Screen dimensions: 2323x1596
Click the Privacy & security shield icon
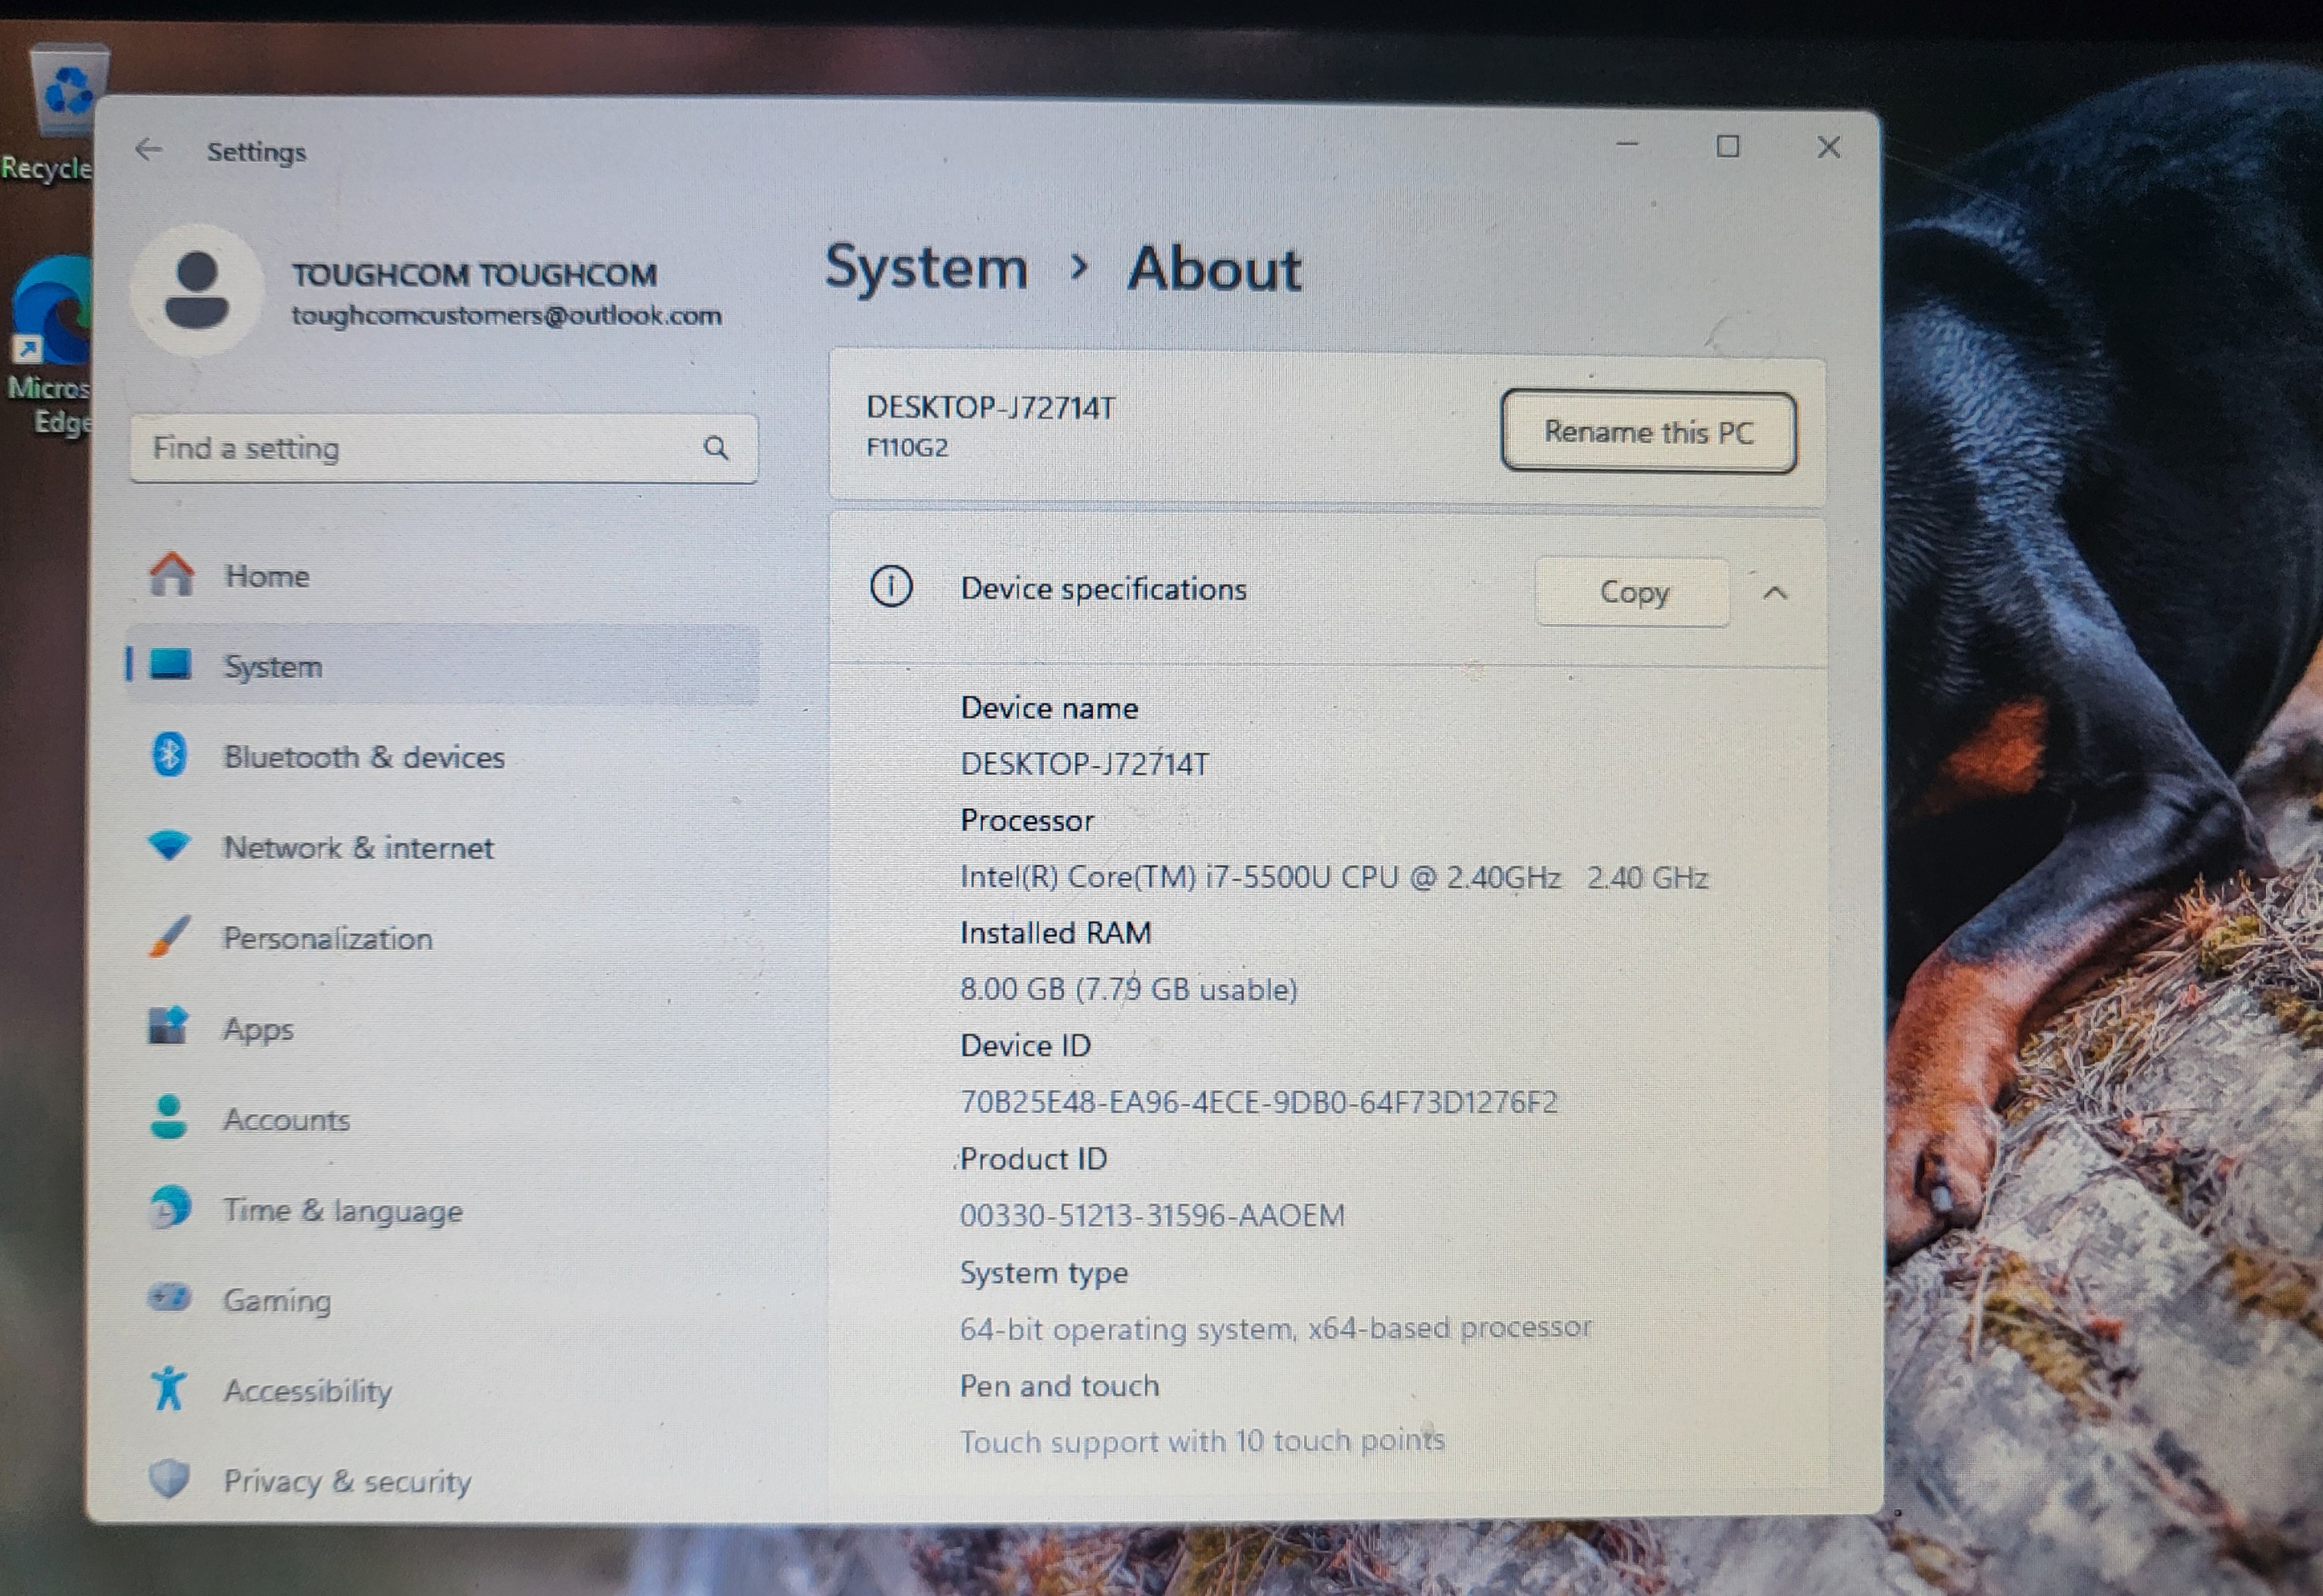169,1479
